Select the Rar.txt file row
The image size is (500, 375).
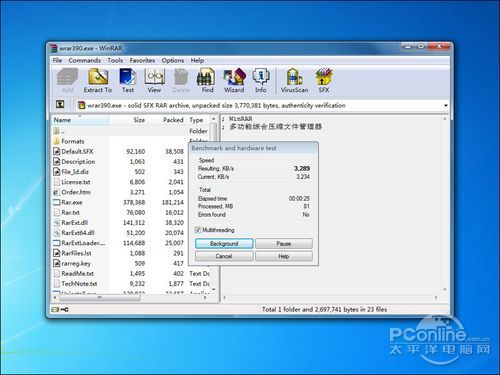click(x=131, y=212)
